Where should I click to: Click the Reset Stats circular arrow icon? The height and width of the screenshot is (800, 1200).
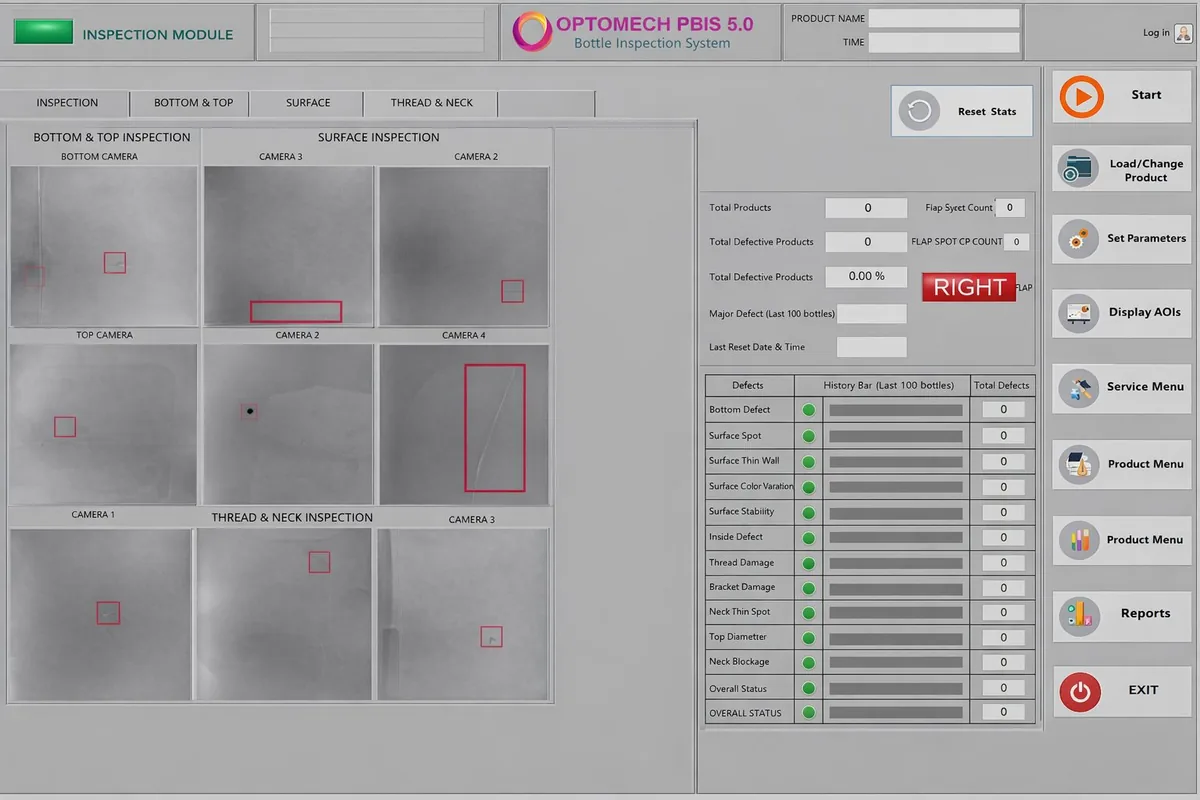[x=918, y=111]
